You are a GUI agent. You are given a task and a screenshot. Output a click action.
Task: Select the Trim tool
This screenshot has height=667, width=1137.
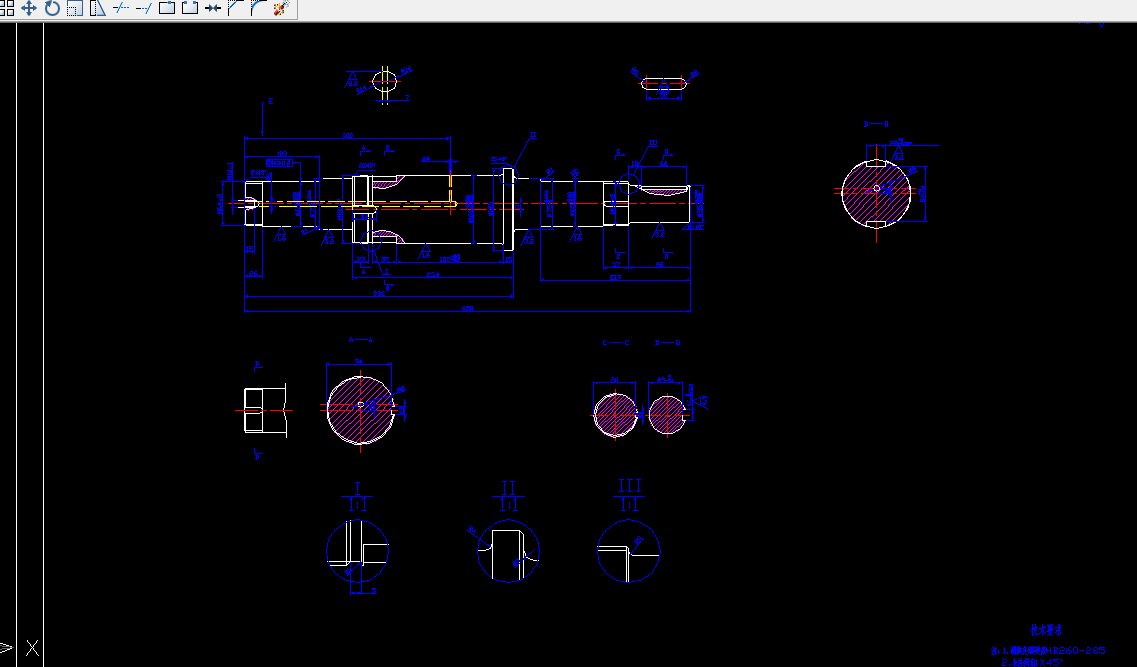click(x=120, y=8)
